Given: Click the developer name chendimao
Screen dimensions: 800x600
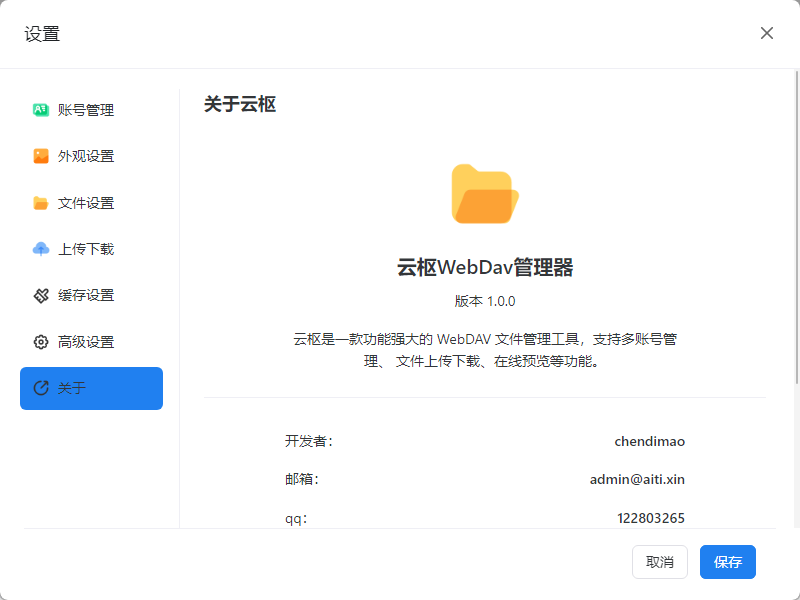Looking at the screenshot, I should [649, 441].
